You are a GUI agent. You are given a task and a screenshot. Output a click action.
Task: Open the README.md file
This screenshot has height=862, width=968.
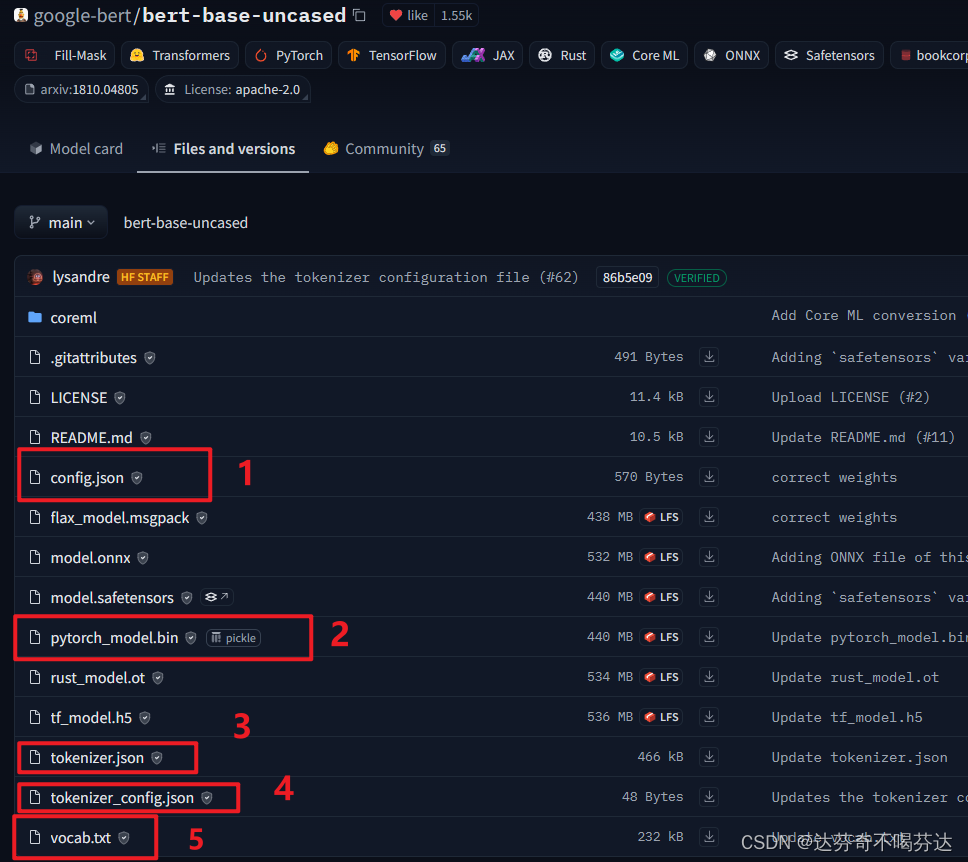coord(91,437)
